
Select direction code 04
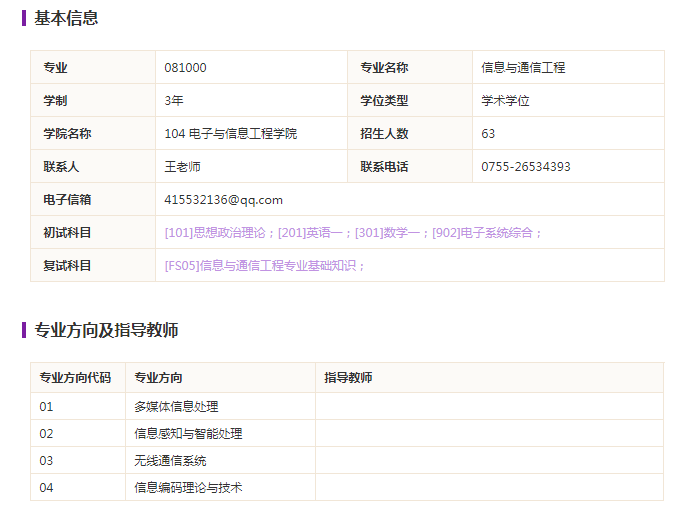pyautogui.click(x=46, y=488)
